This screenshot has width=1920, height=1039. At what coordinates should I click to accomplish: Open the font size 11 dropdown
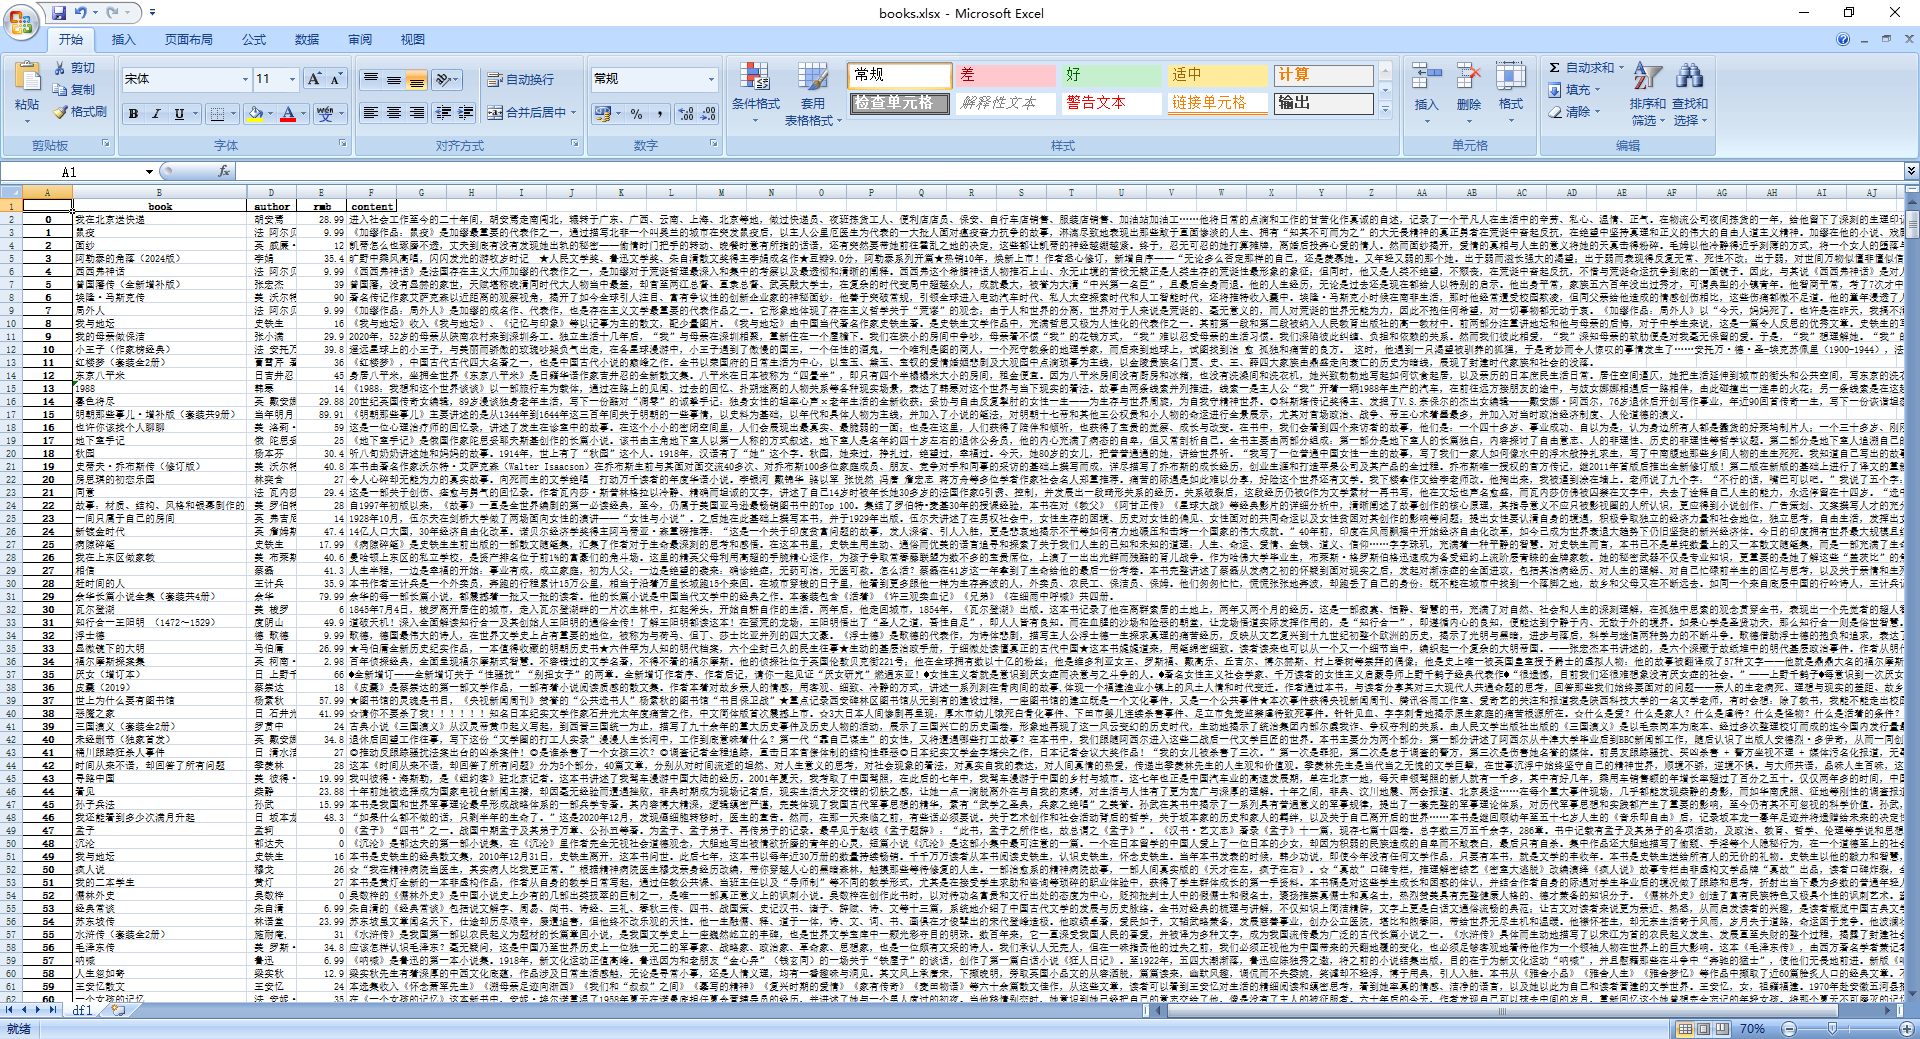[x=292, y=79]
